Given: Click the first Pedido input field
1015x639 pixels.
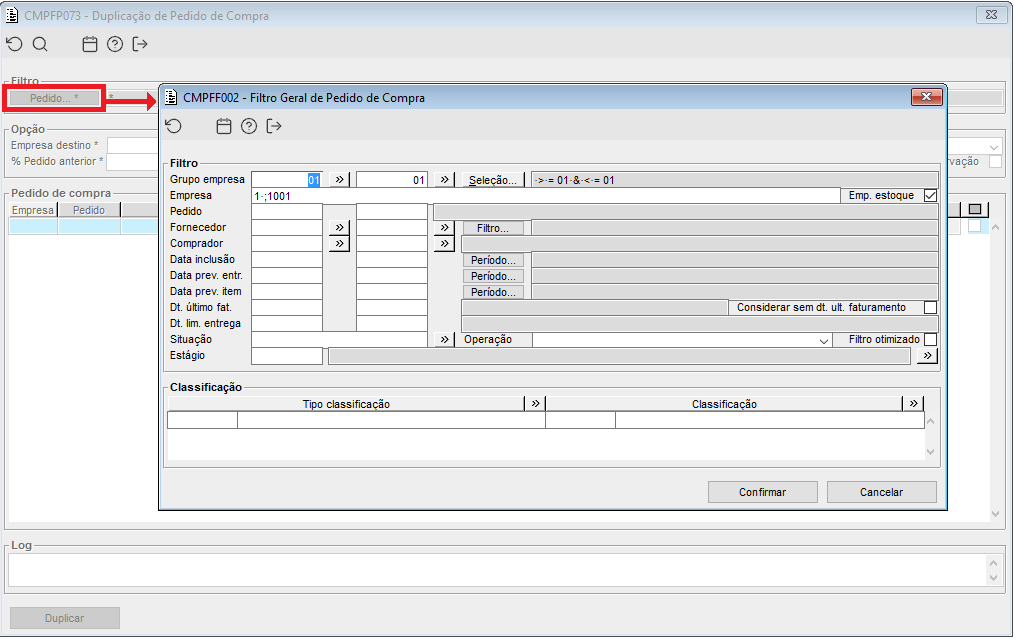Looking at the screenshot, I should (x=287, y=212).
